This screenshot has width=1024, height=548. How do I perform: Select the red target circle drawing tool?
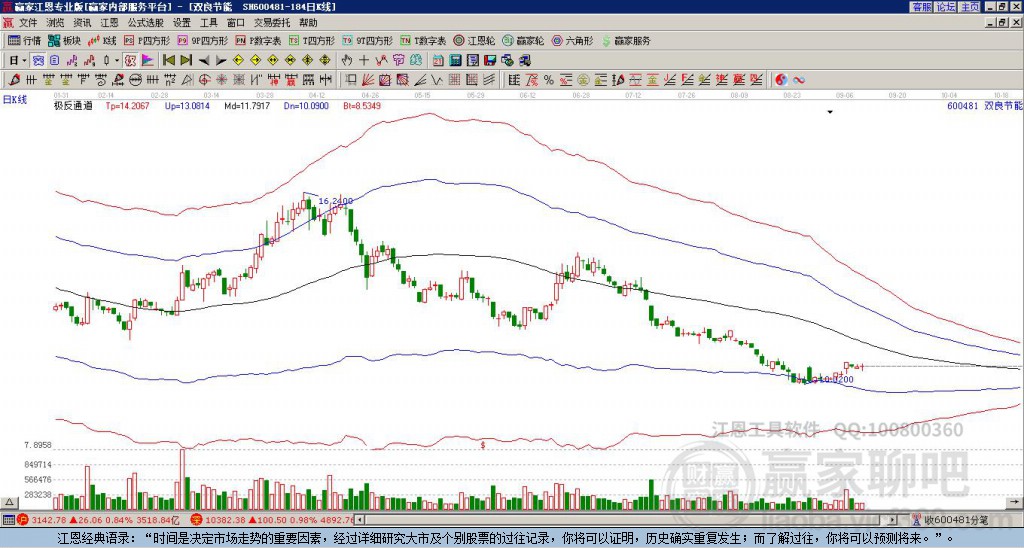click(204, 80)
